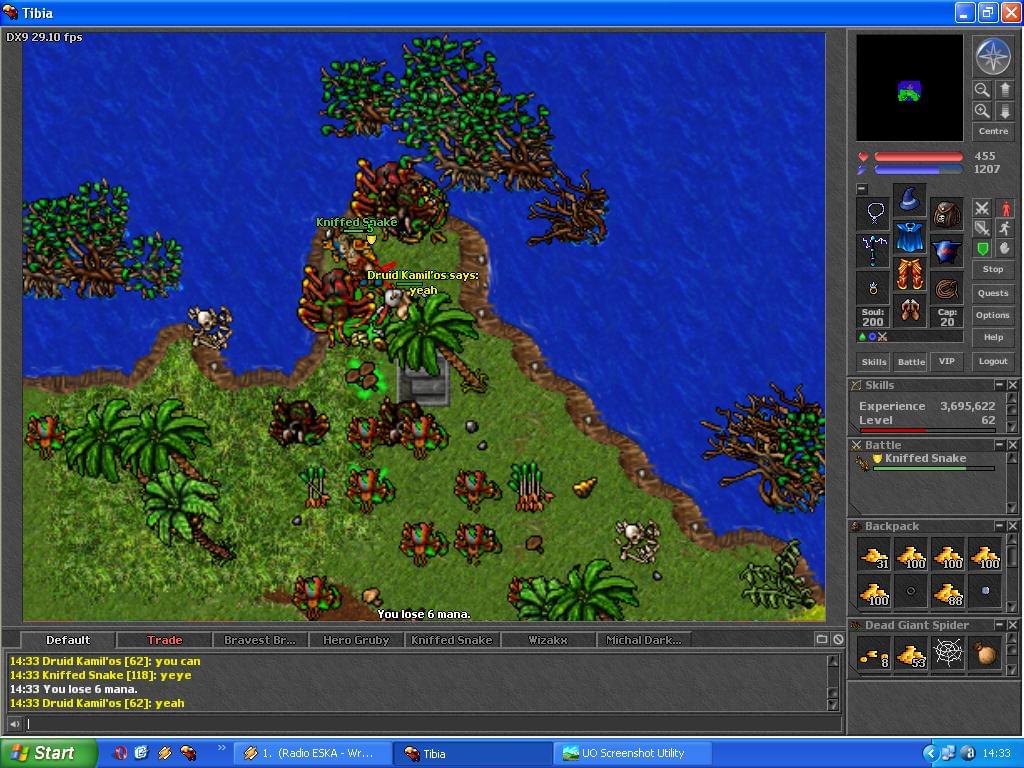Image resolution: width=1024 pixels, height=768 pixels.
Task: Switch to the Trade chat tab
Action: click(x=165, y=640)
